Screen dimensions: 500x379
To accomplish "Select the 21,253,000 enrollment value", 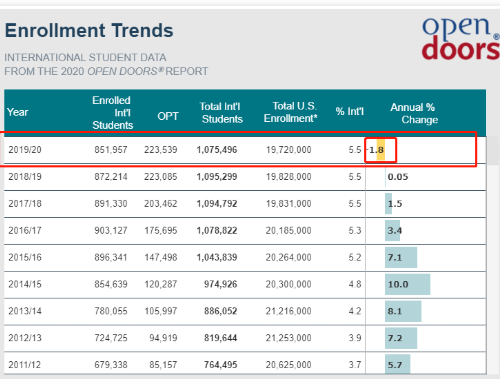I will [x=288, y=338].
